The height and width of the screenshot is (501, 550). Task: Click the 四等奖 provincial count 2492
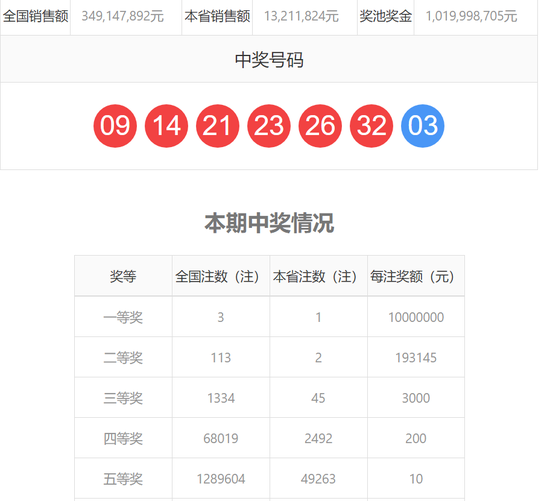coord(318,439)
